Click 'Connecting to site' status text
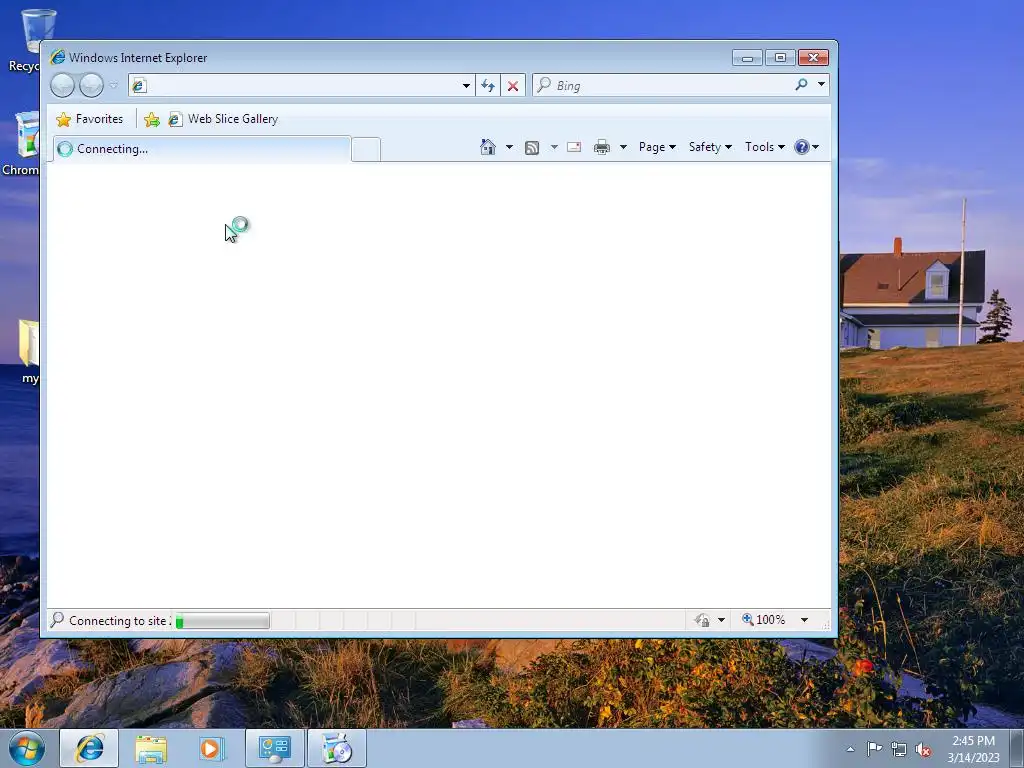This screenshot has width=1024, height=768. (118, 621)
